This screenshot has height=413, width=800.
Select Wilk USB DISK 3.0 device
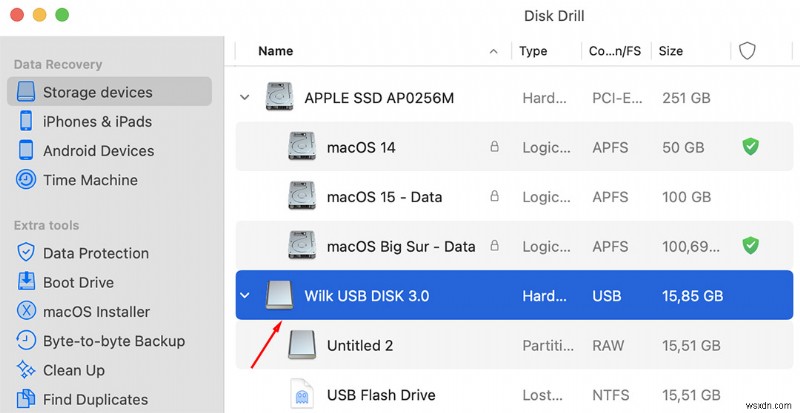[x=514, y=295]
